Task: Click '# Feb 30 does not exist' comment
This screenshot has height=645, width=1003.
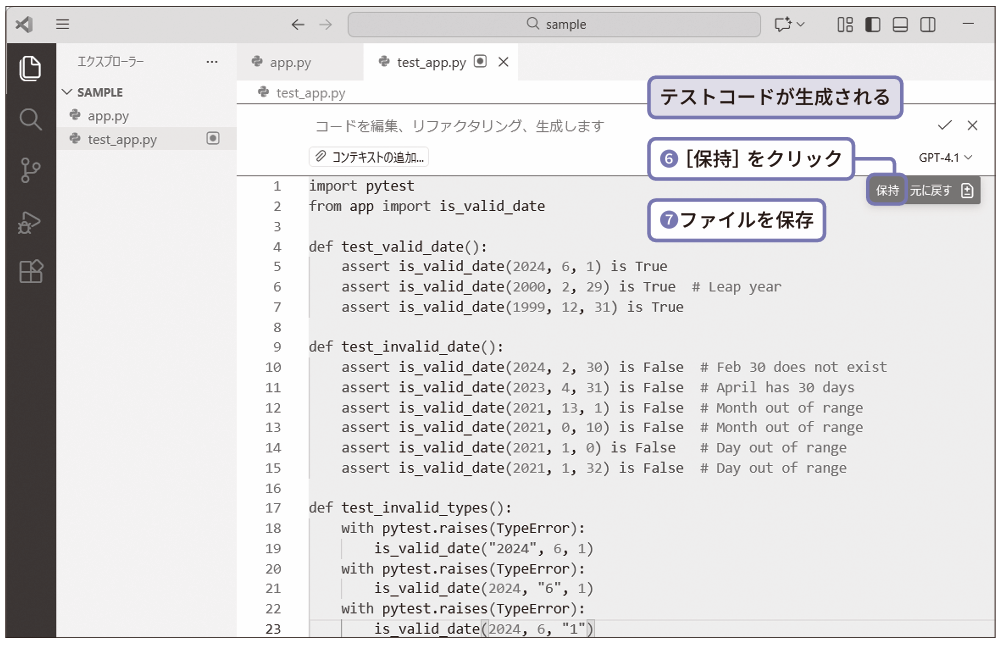Action: click(793, 367)
